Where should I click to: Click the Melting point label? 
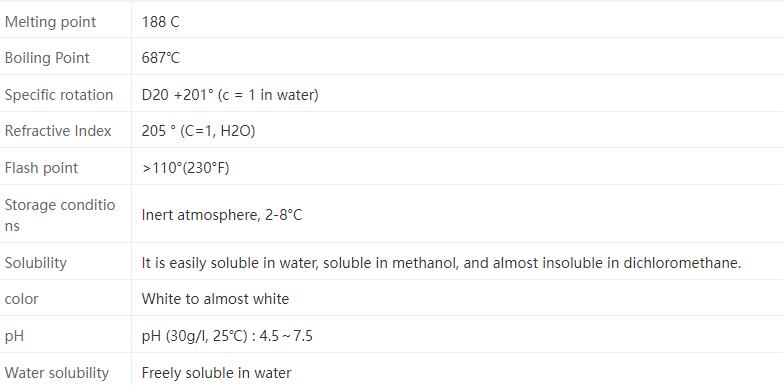click(x=50, y=22)
